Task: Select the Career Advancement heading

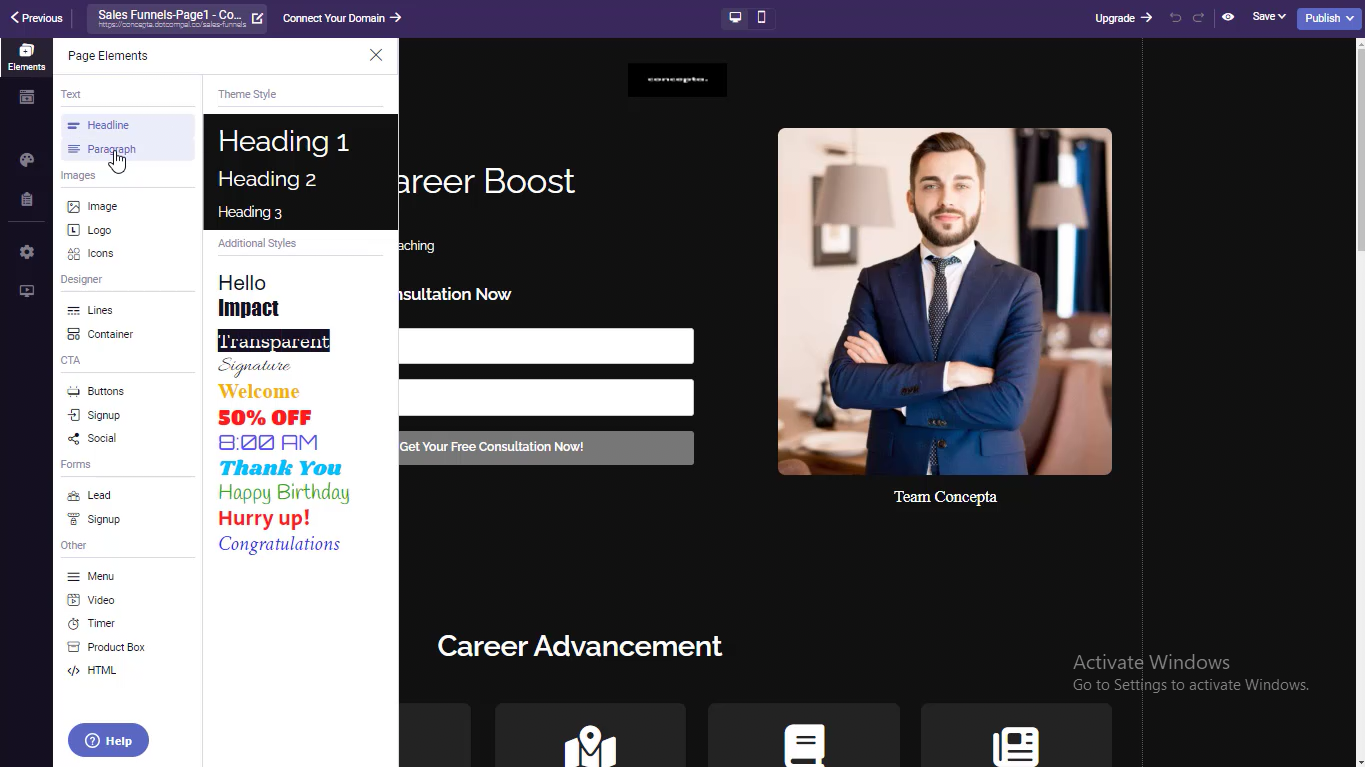Action: 579,646
